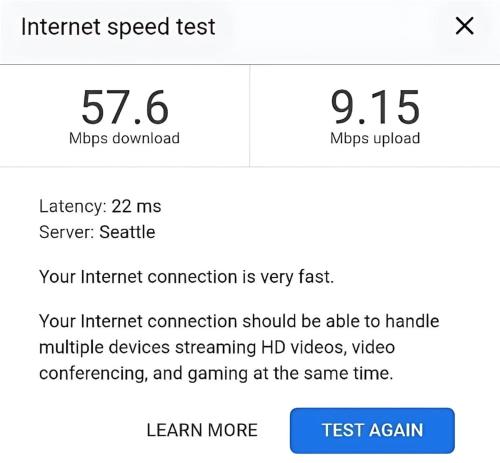Viewport: 500px width, 463px height.
Task: Click the line mentioning HD videos
Action: tap(217, 347)
